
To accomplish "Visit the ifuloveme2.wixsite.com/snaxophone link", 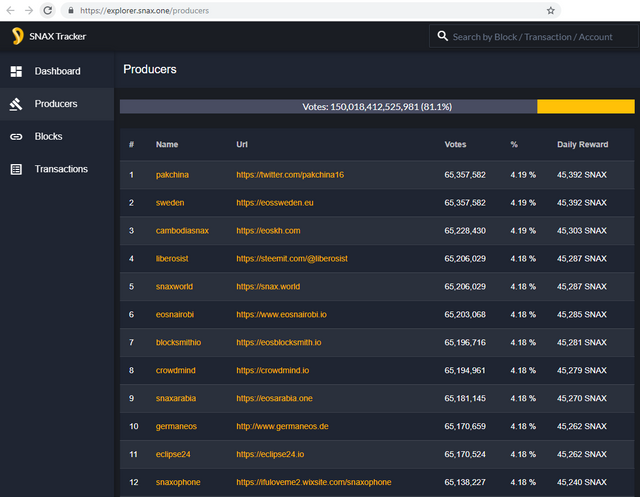I will pyautogui.click(x=314, y=482).
